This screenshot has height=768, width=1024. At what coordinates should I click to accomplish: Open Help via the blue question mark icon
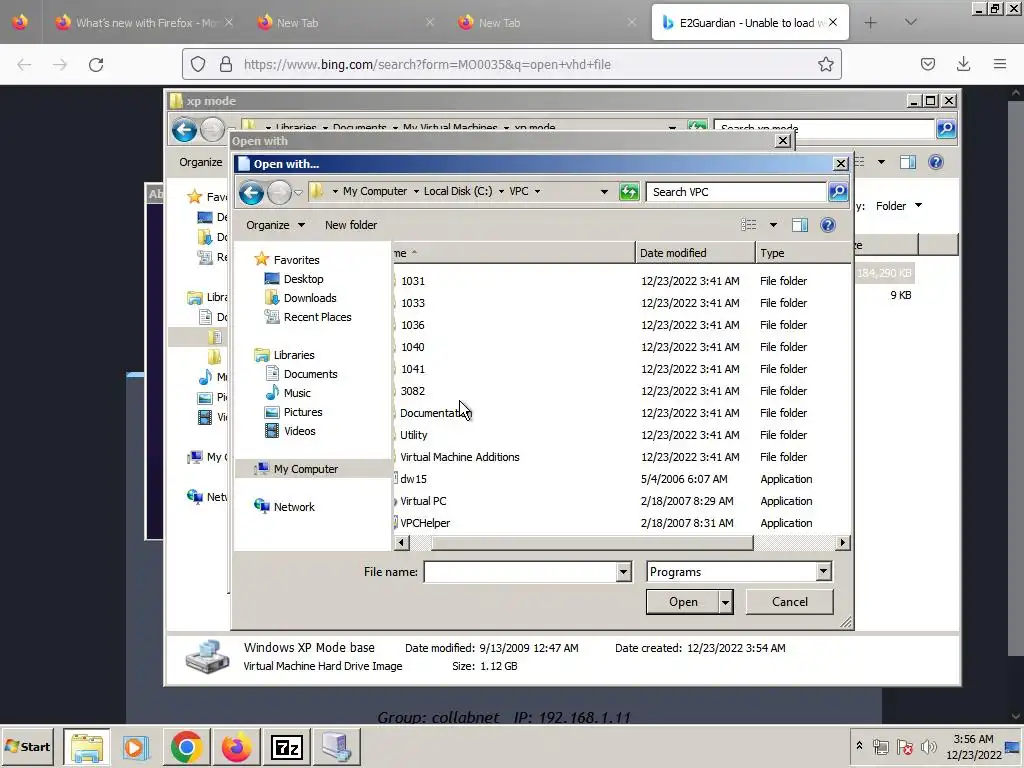827,225
